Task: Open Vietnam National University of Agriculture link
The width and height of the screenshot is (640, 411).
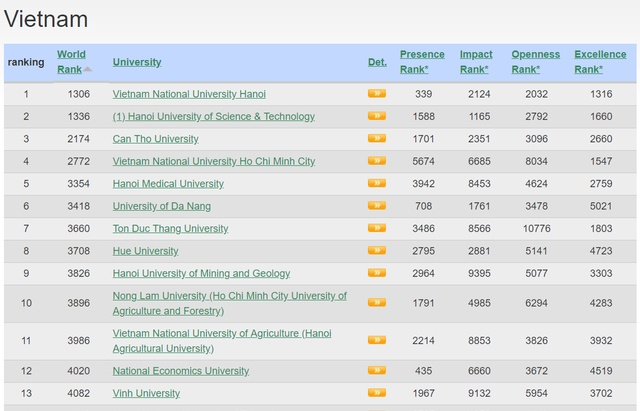Action: click(222, 341)
